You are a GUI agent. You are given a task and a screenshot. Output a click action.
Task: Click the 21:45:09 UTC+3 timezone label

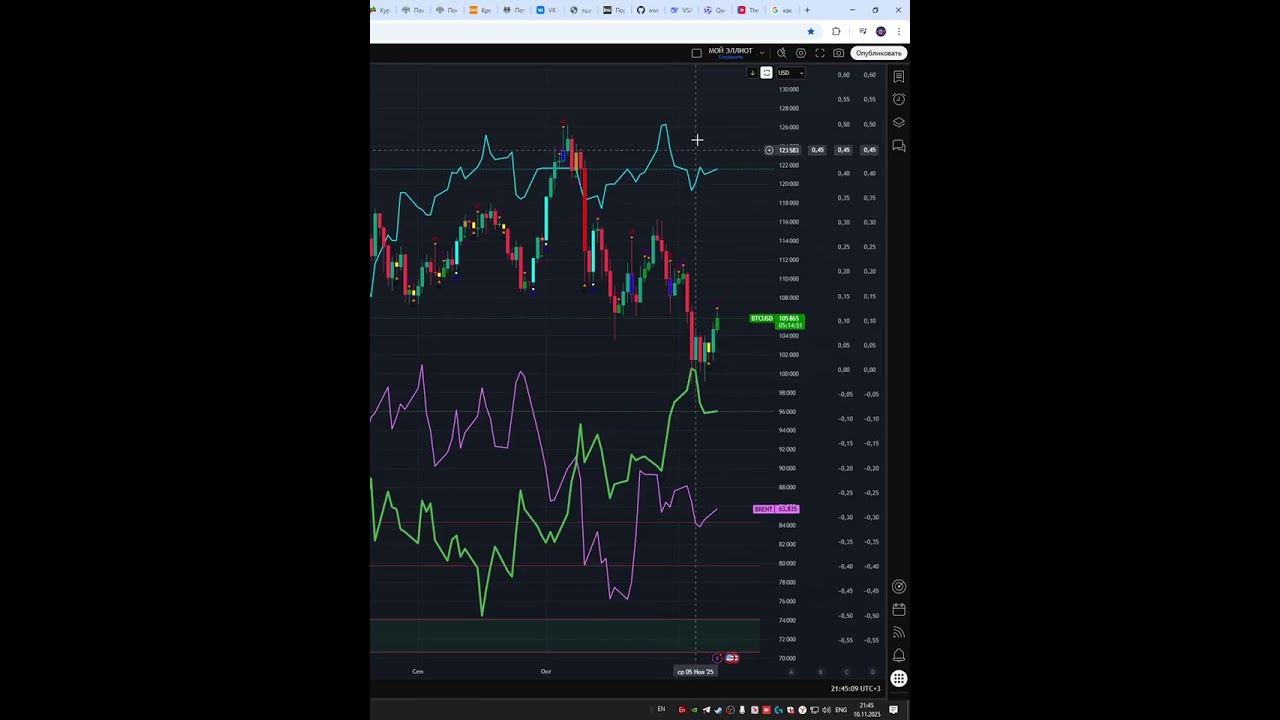pos(855,689)
